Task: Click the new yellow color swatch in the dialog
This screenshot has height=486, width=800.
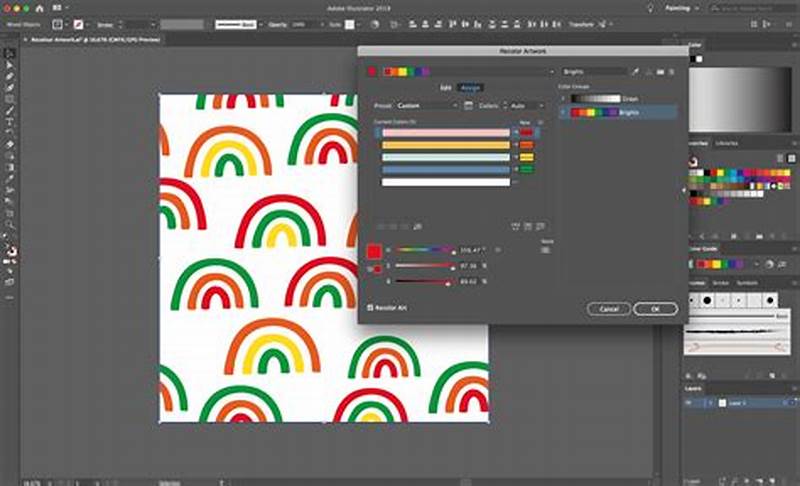Action: pos(527,157)
